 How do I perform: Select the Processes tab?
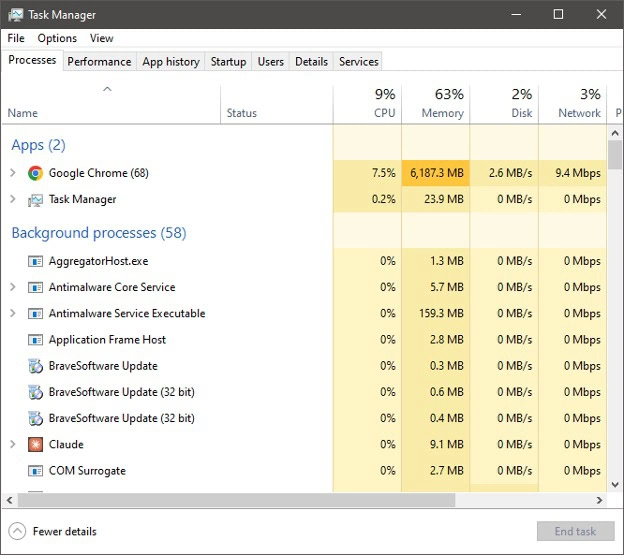tap(32, 60)
